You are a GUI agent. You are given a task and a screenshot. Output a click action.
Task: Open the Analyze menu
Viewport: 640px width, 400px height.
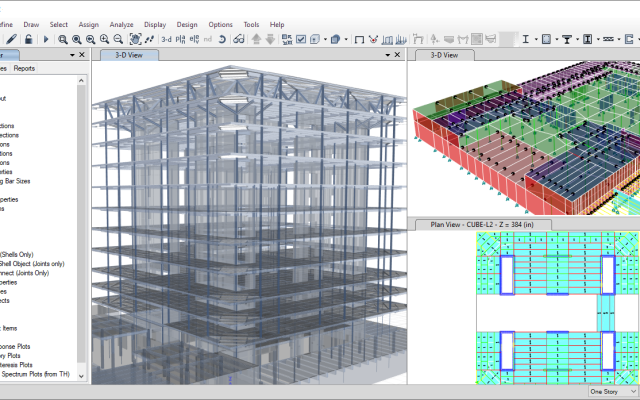120,23
